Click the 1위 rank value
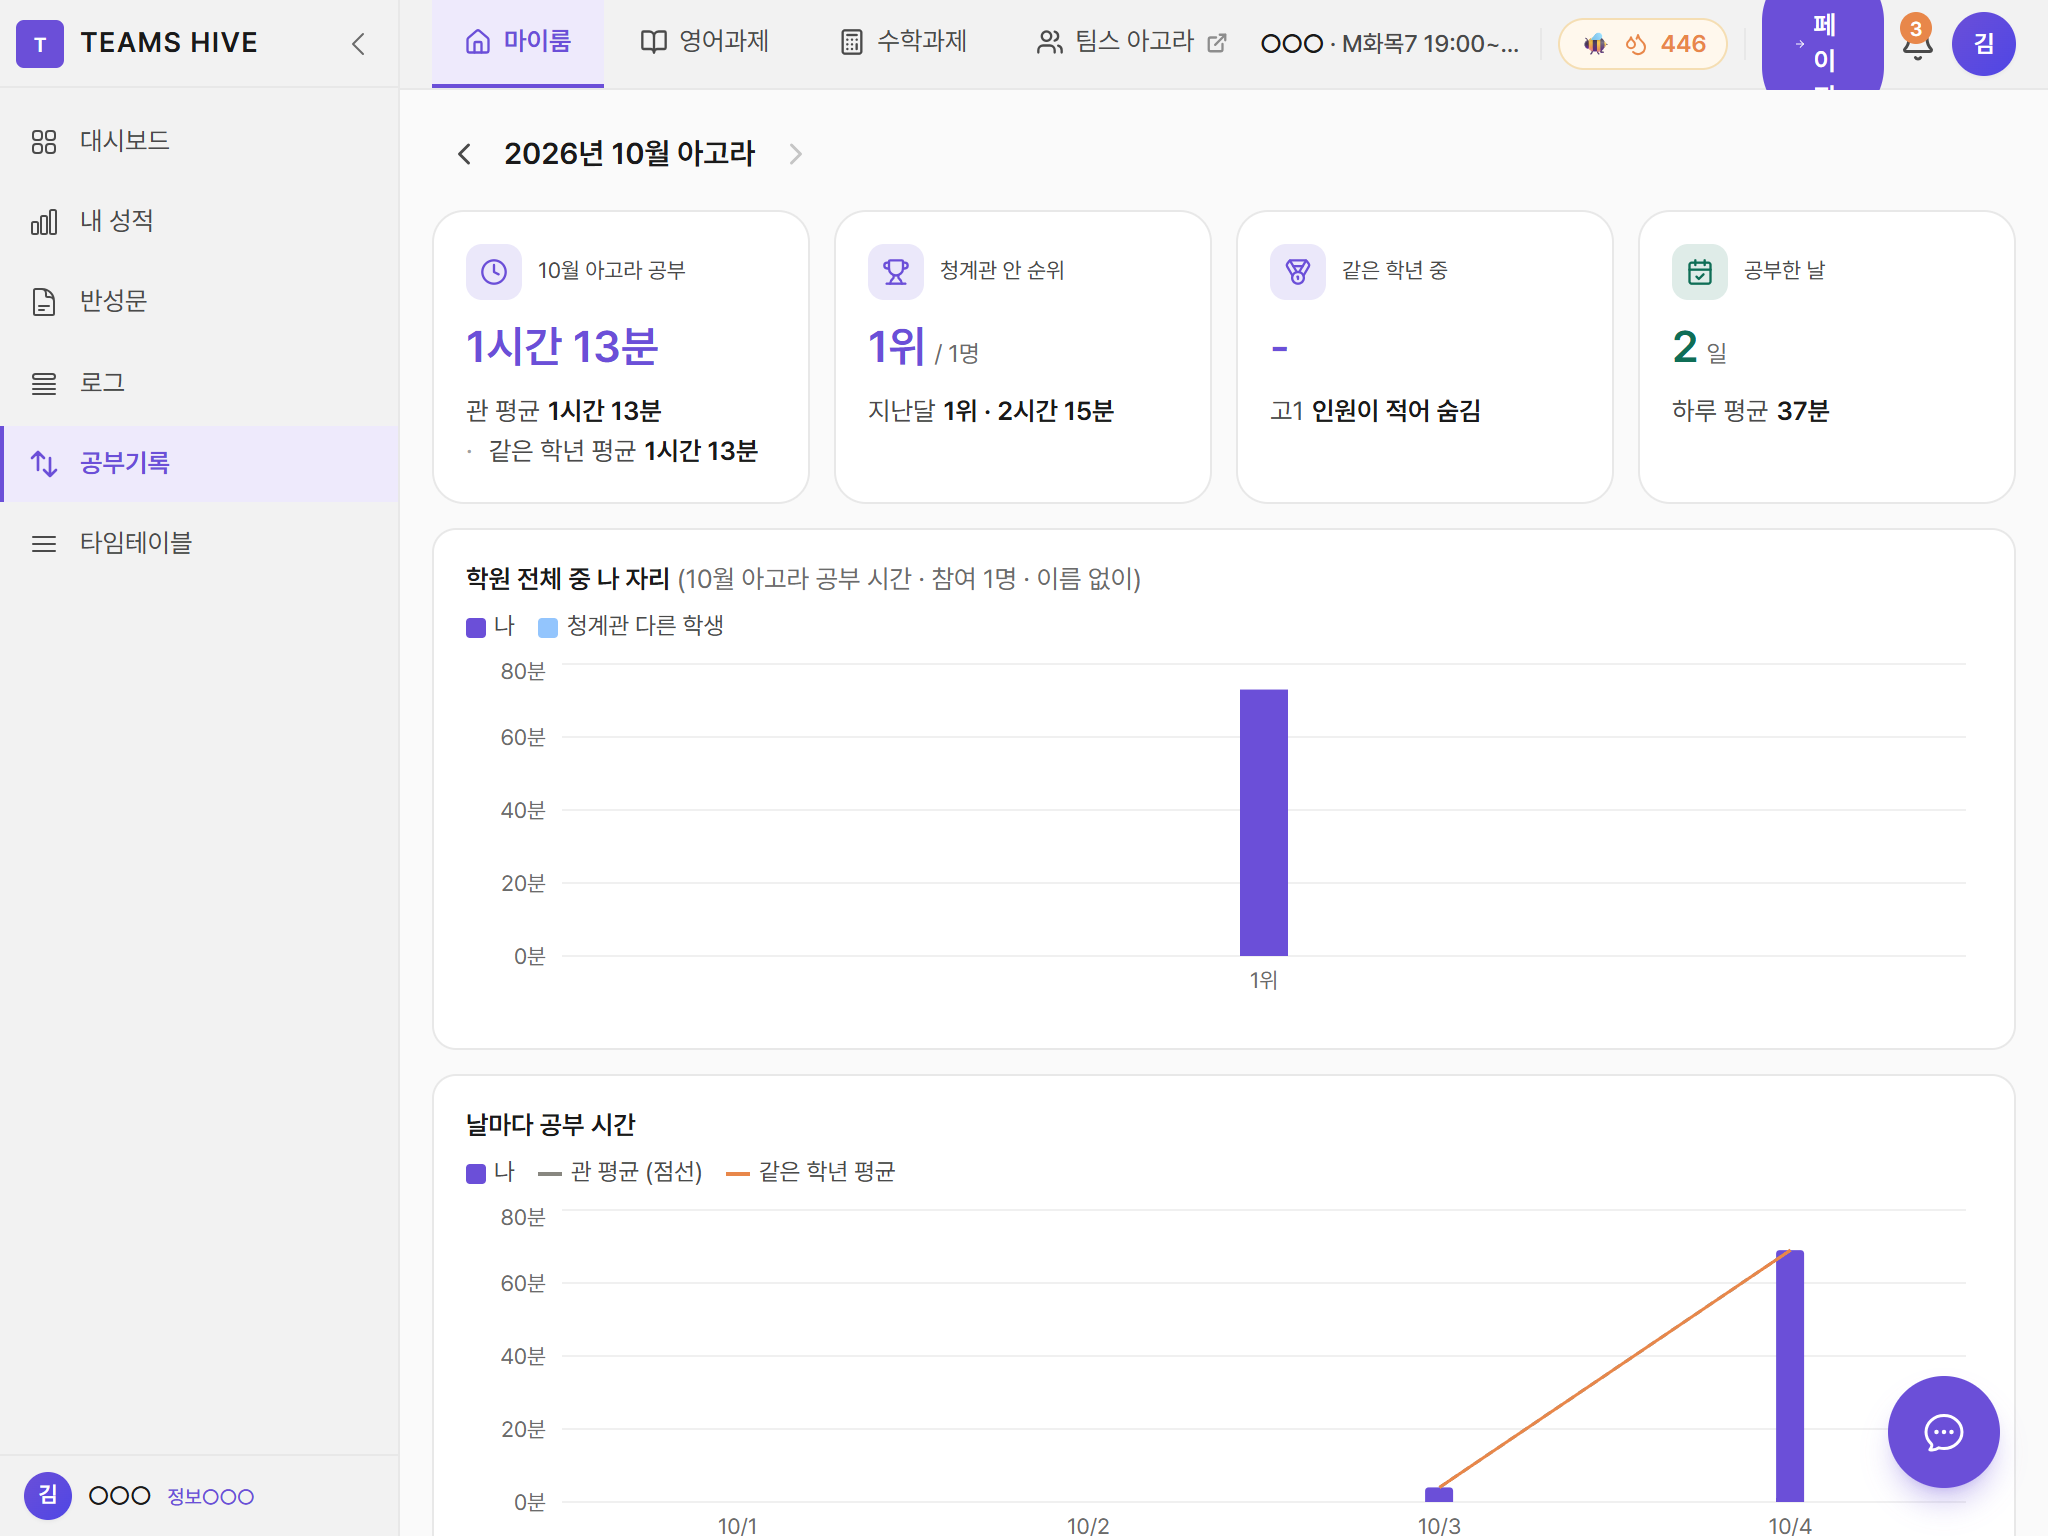 [x=896, y=347]
